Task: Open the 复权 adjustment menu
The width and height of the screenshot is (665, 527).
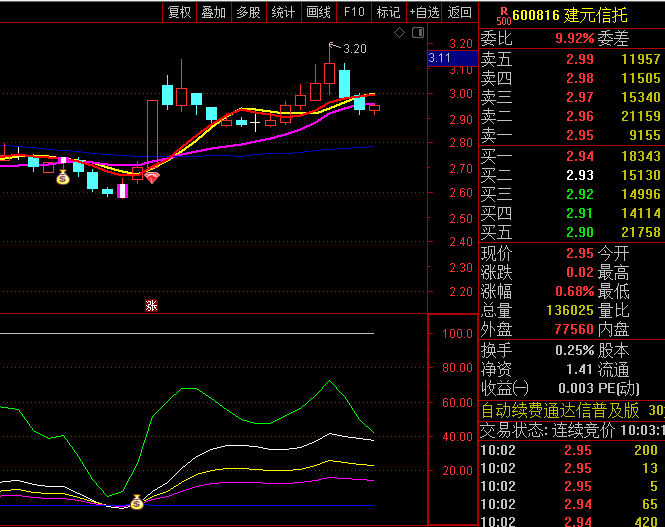Action: (x=179, y=12)
